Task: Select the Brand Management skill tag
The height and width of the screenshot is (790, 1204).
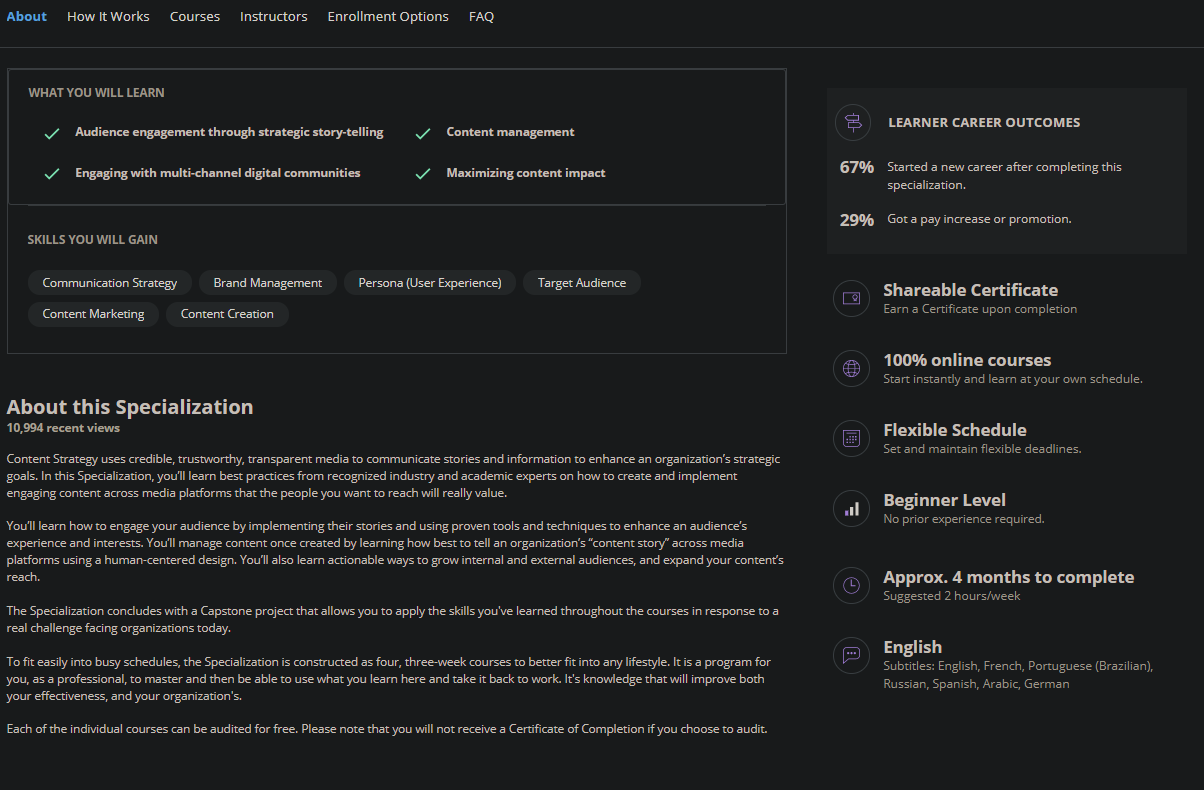Action: pos(268,283)
